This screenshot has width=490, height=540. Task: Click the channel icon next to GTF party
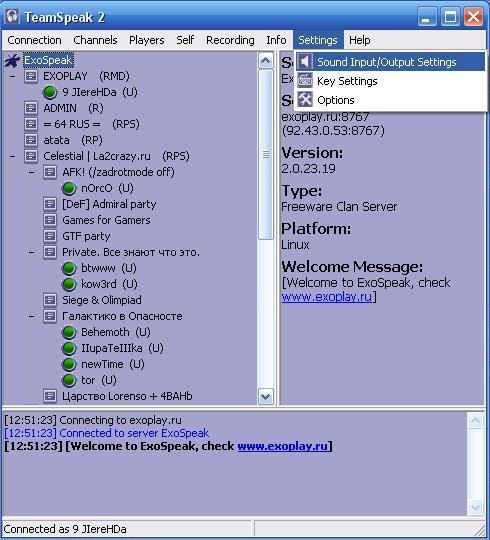[x=50, y=236]
